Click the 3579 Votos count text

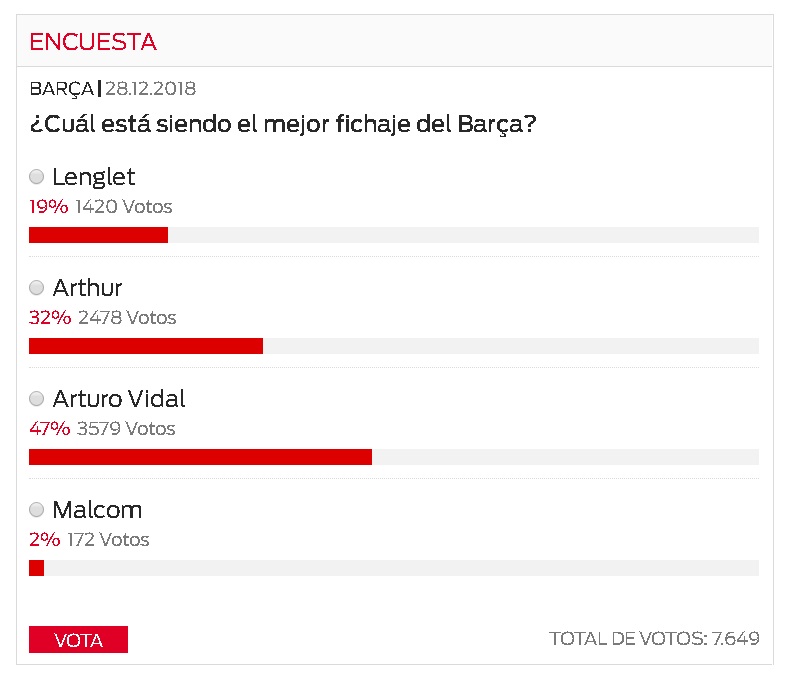[x=126, y=429]
